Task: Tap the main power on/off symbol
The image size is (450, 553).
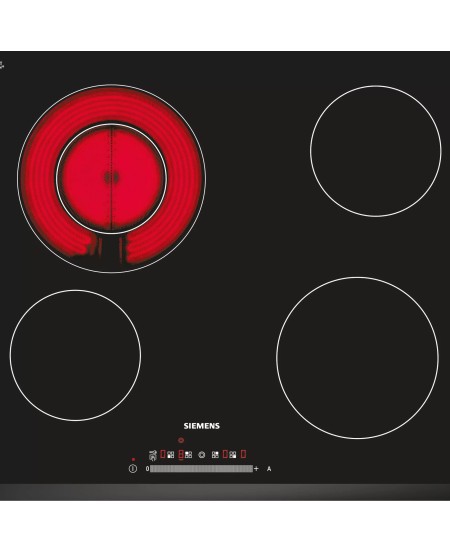Action: coord(133,469)
